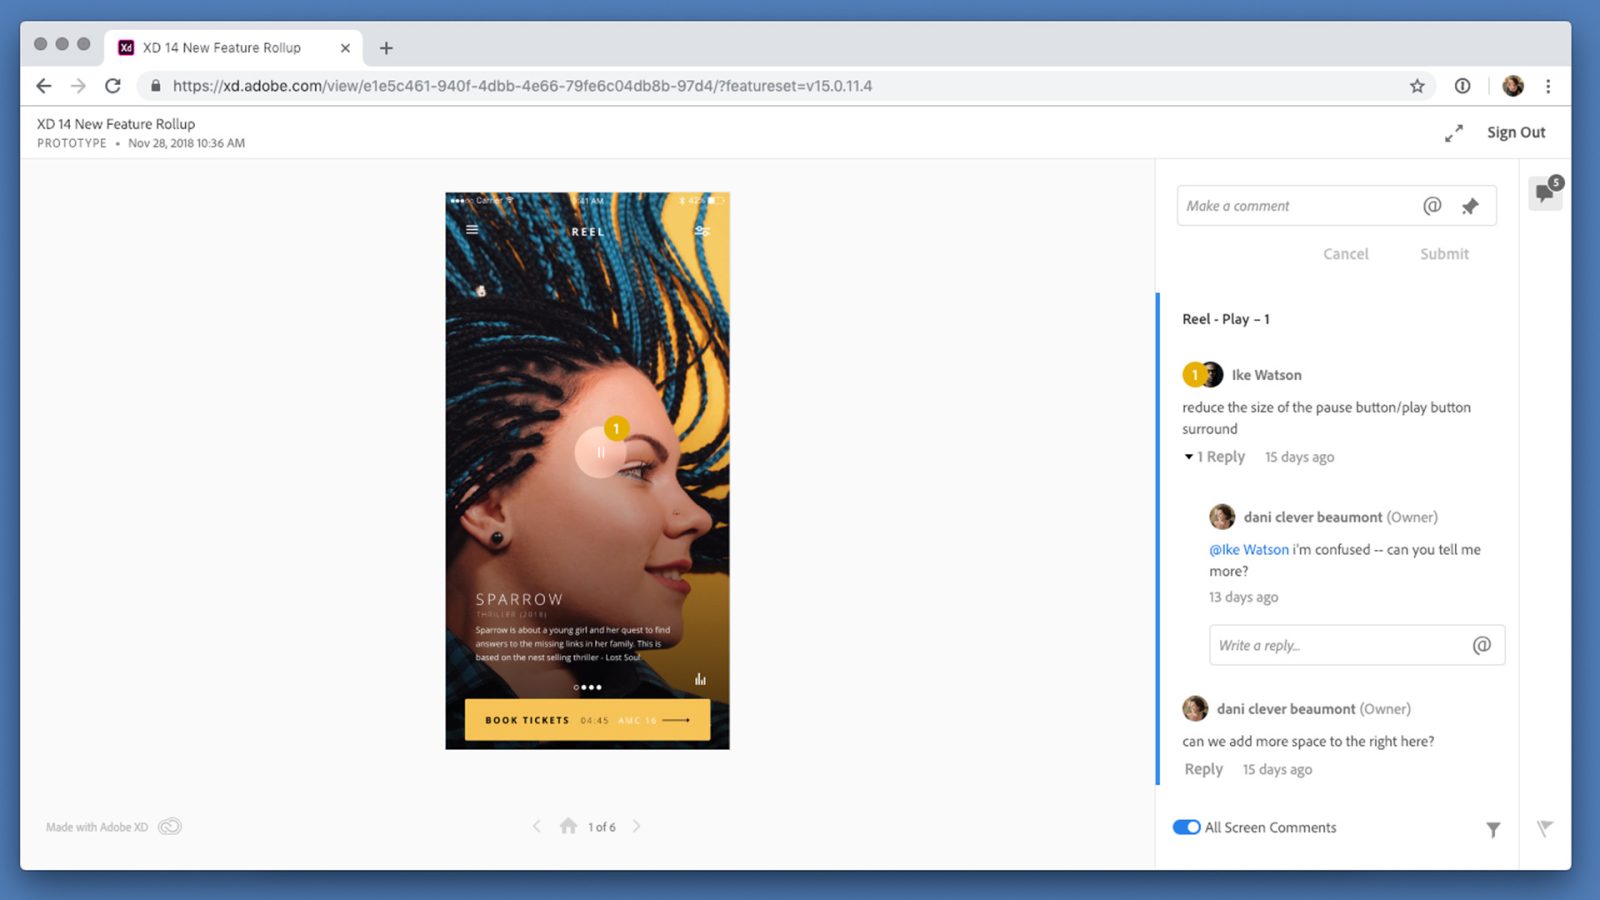Click the Book Tickets button in prototype

[587, 720]
